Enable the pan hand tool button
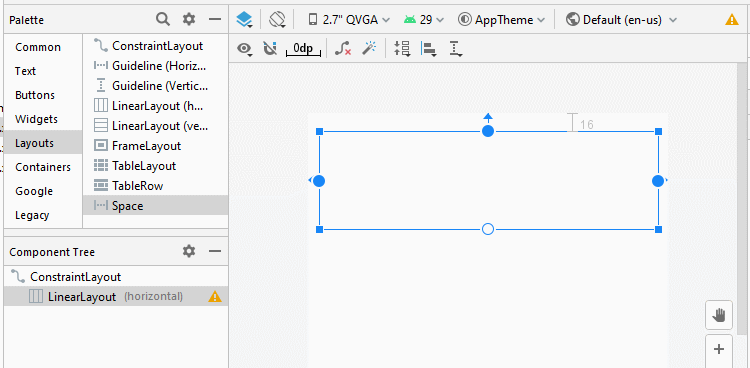Image resolution: width=750 pixels, height=368 pixels. pyautogui.click(x=719, y=315)
